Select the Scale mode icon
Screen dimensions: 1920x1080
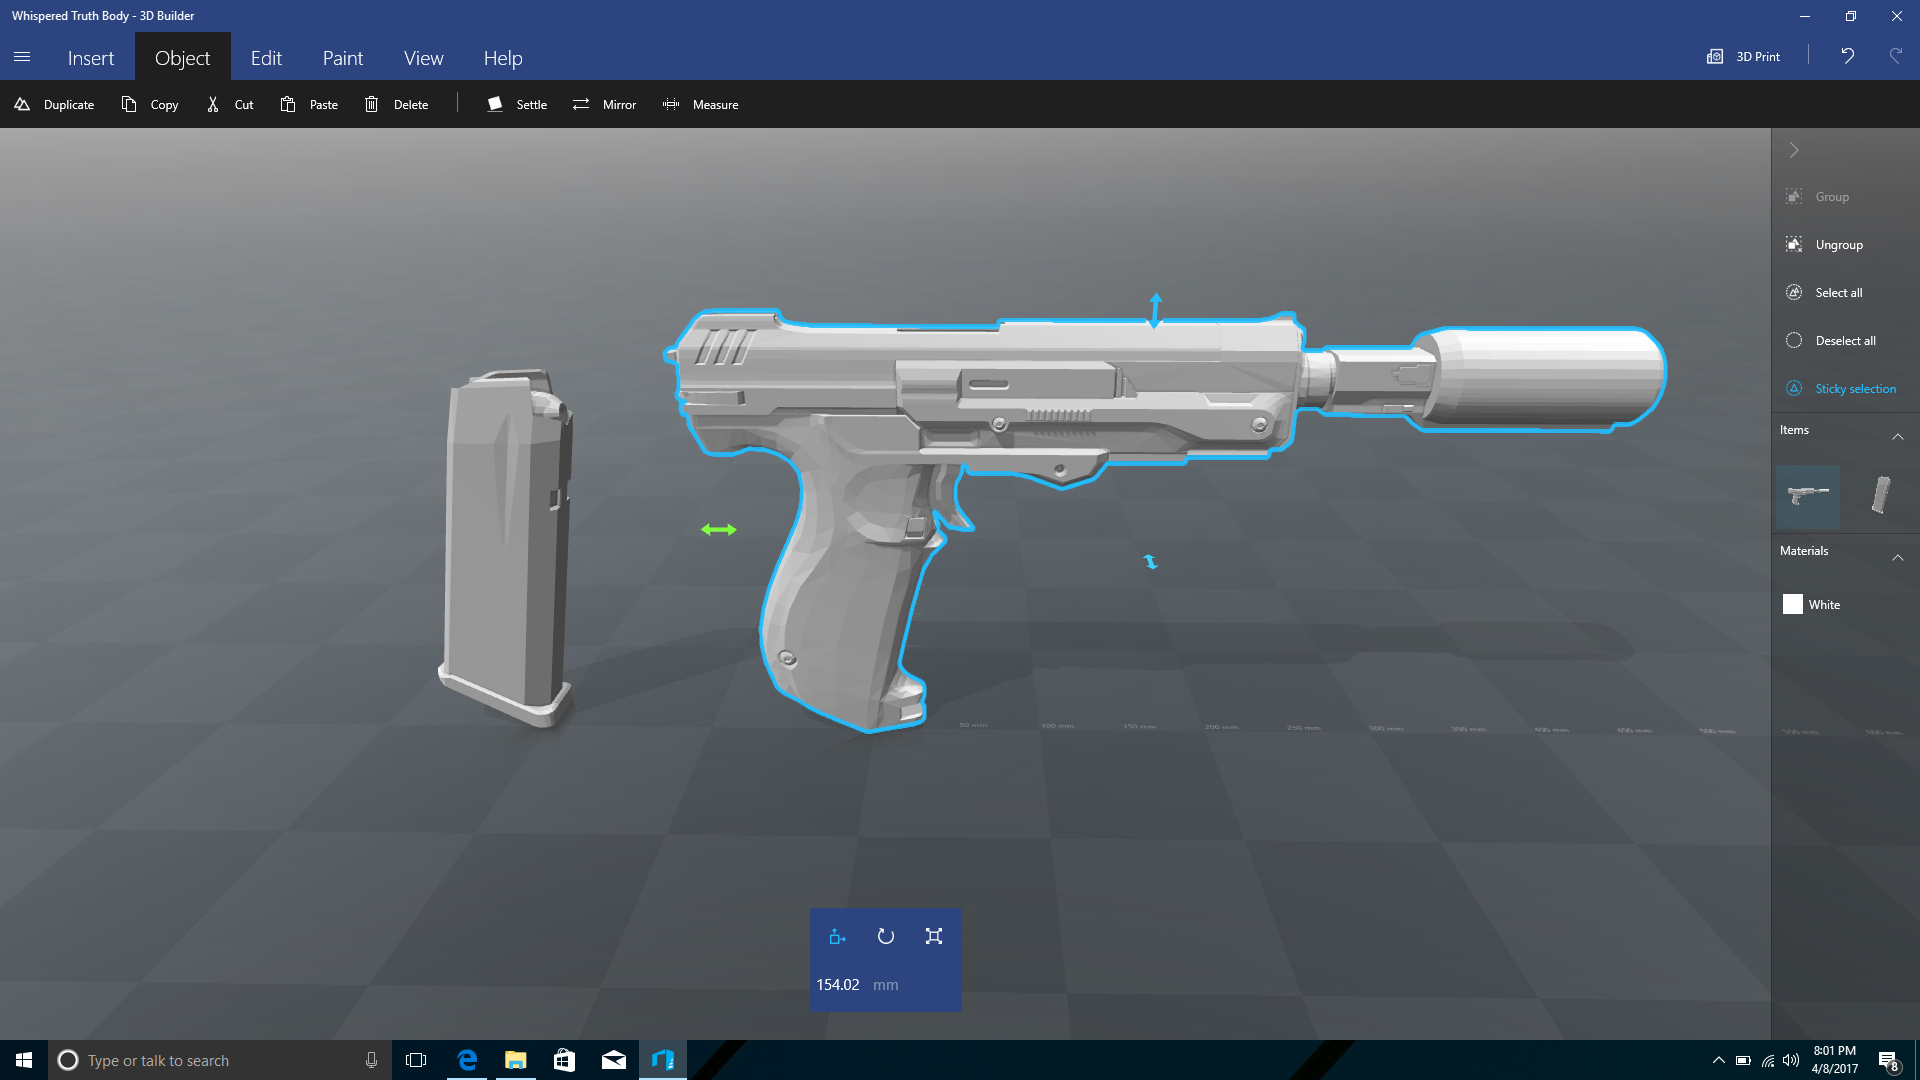pos(934,937)
